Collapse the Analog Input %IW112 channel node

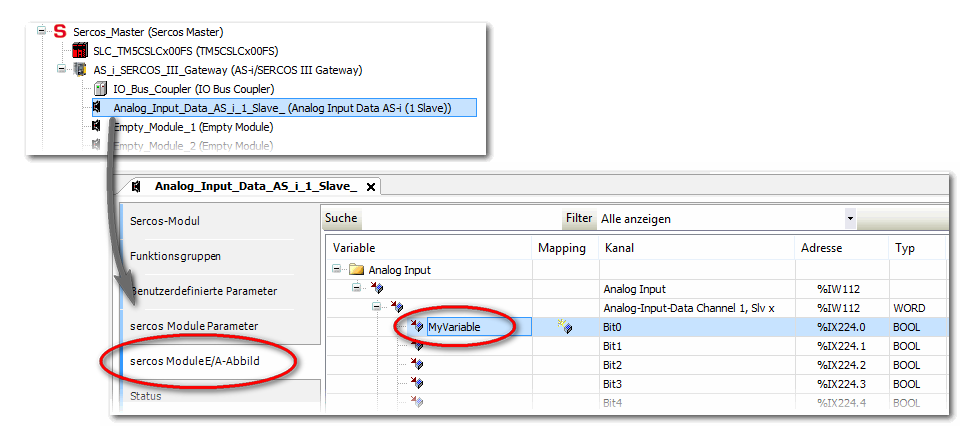[x=356, y=287]
